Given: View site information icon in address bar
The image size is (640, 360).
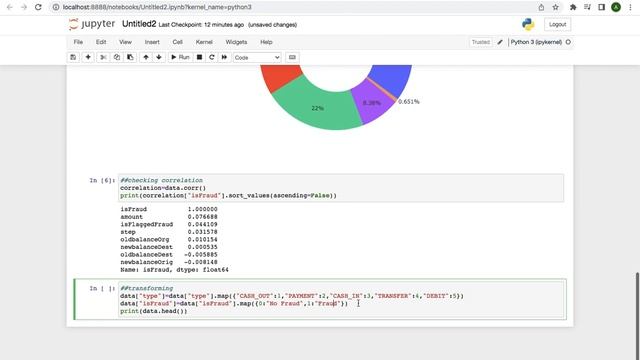Looking at the screenshot, I should (56, 7).
